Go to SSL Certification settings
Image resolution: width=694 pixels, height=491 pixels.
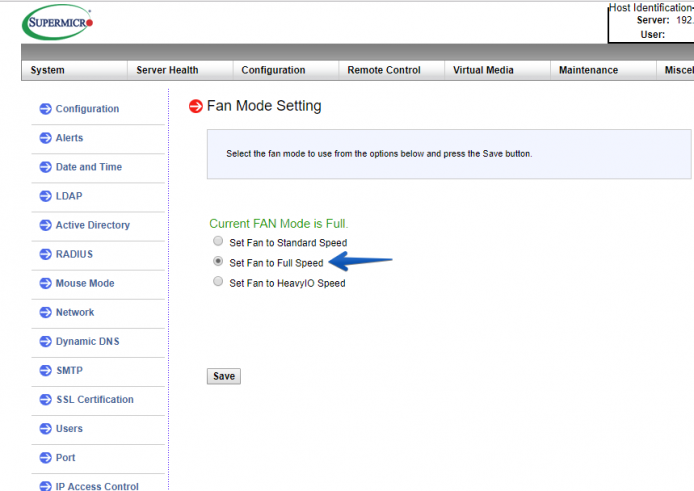click(95, 399)
